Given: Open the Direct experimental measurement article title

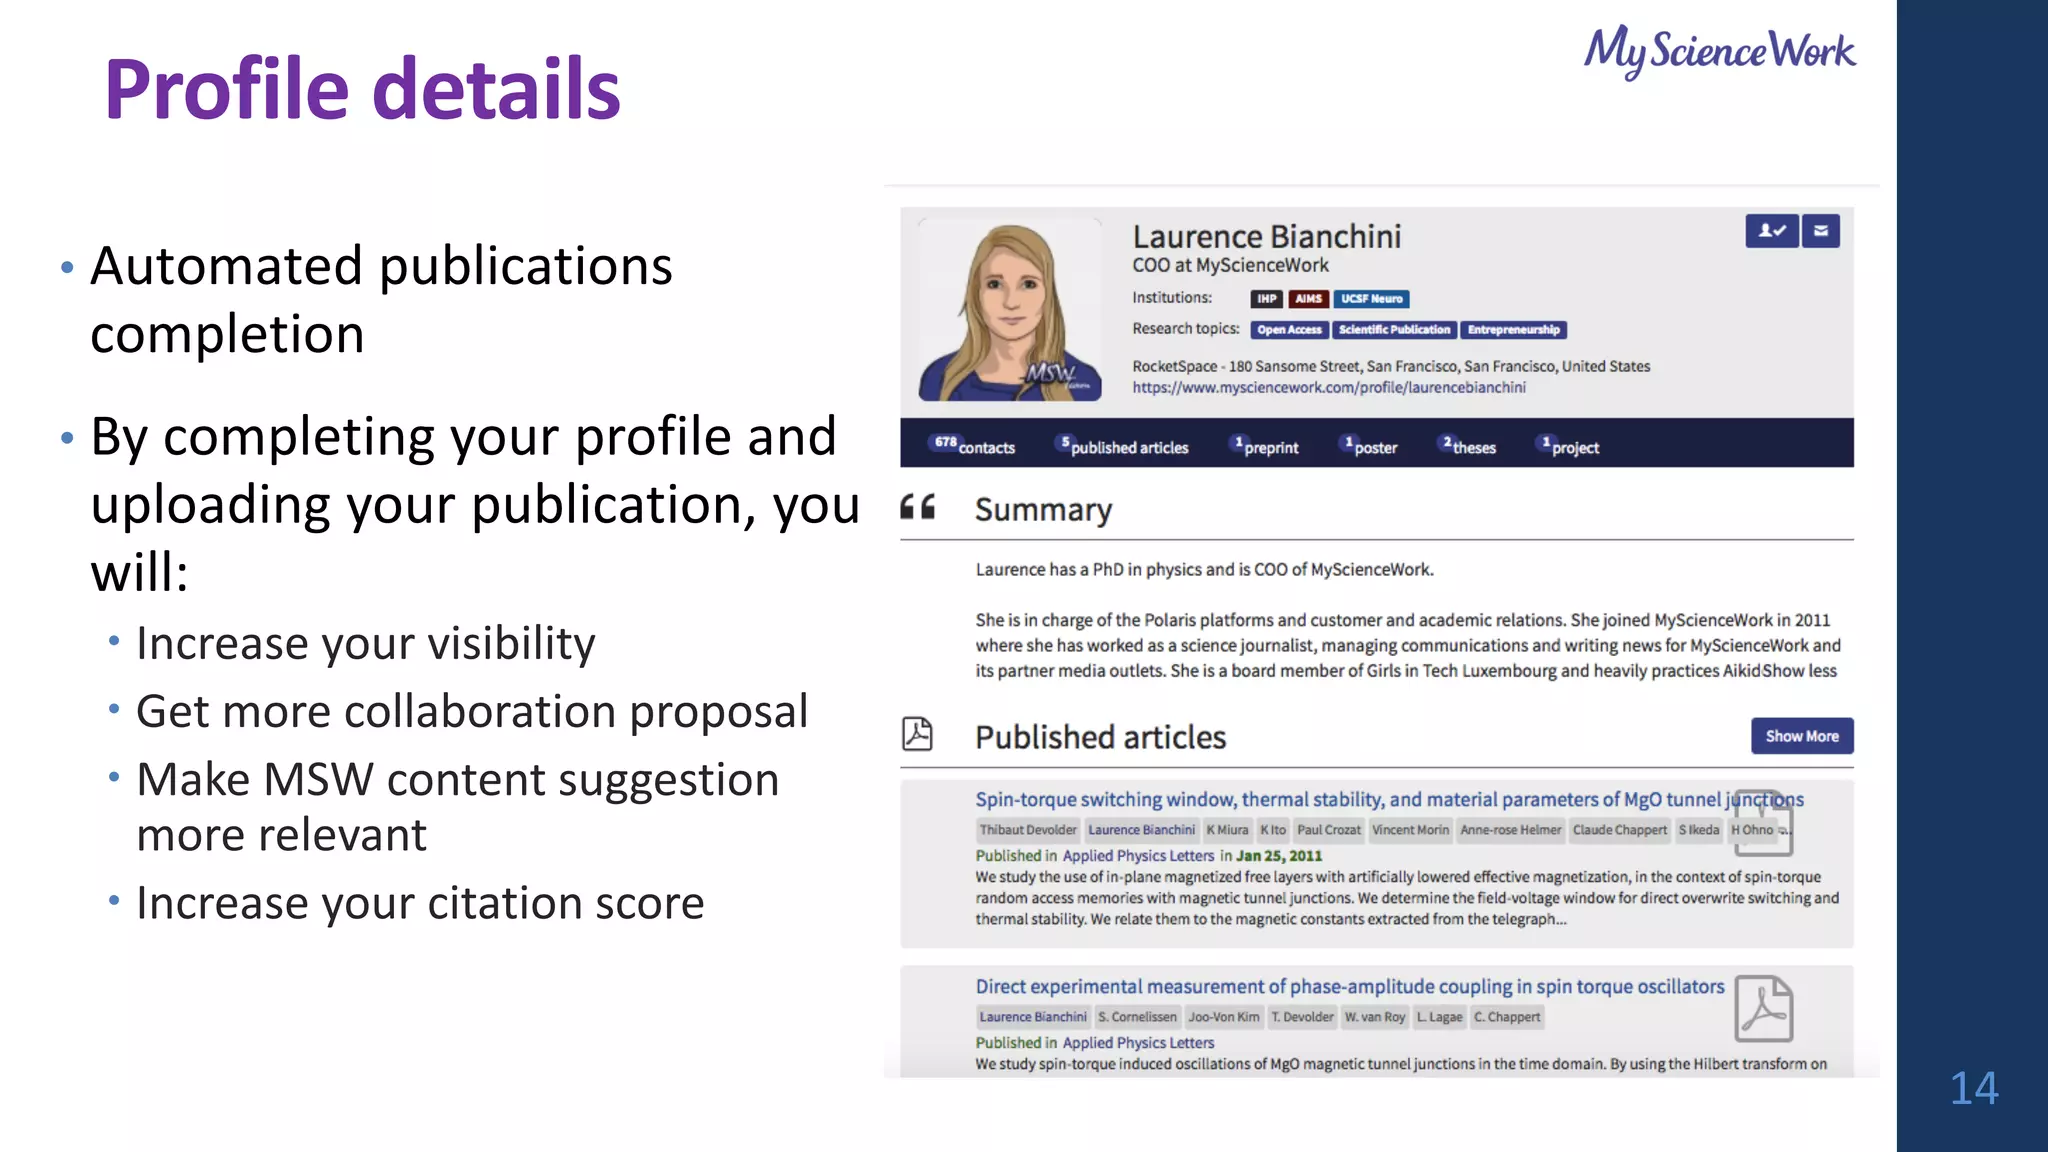Looking at the screenshot, I should pos(1350,986).
